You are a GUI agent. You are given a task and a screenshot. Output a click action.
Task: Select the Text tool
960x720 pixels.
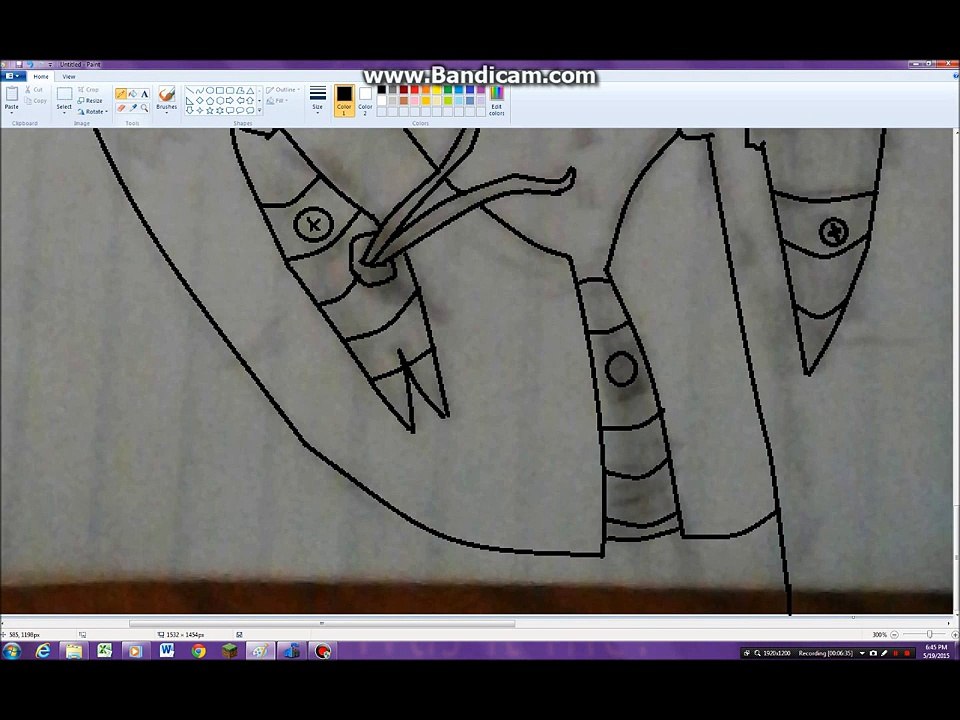pyautogui.click(x=144, y=94)
